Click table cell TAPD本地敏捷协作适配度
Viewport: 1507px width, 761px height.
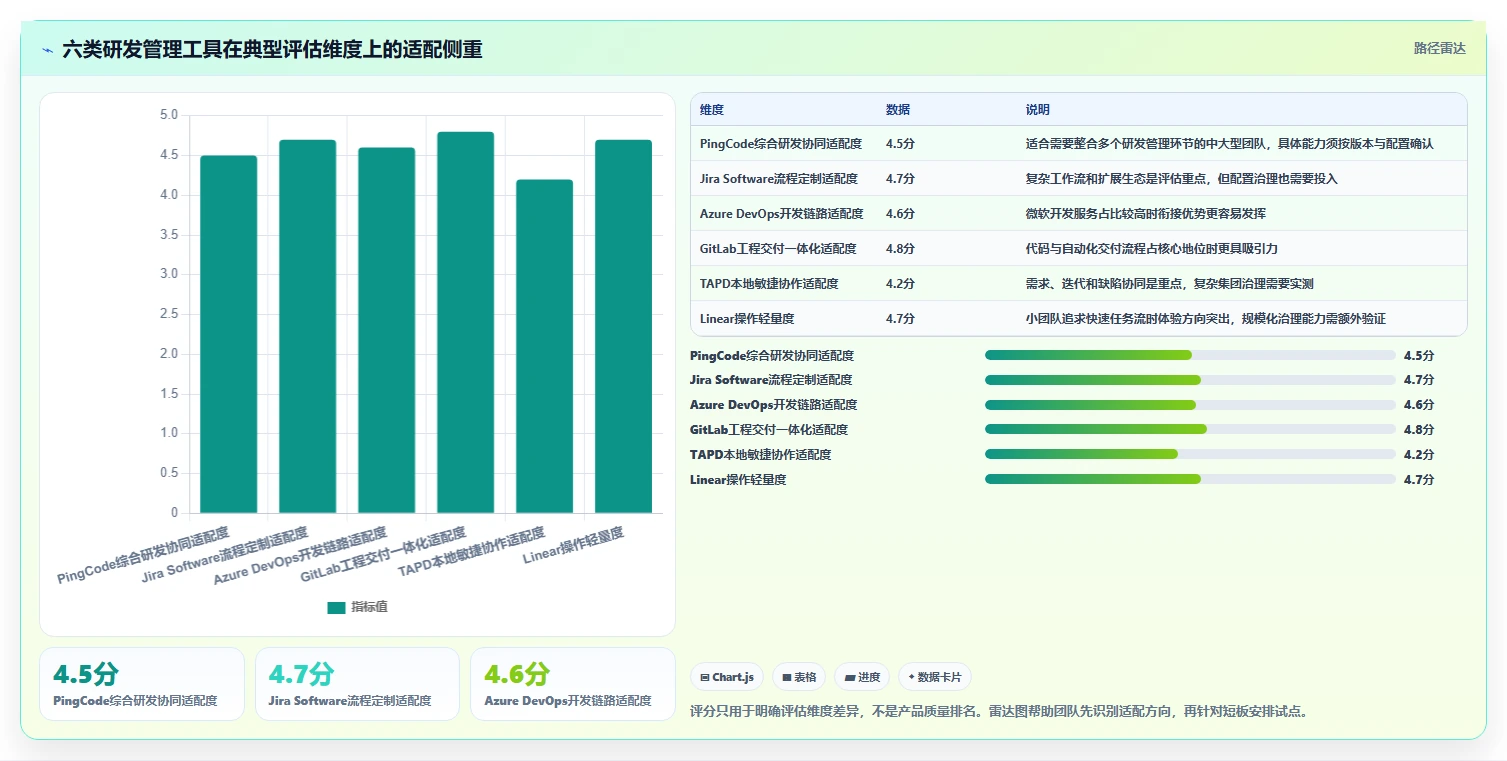click(x=770, y=284)
